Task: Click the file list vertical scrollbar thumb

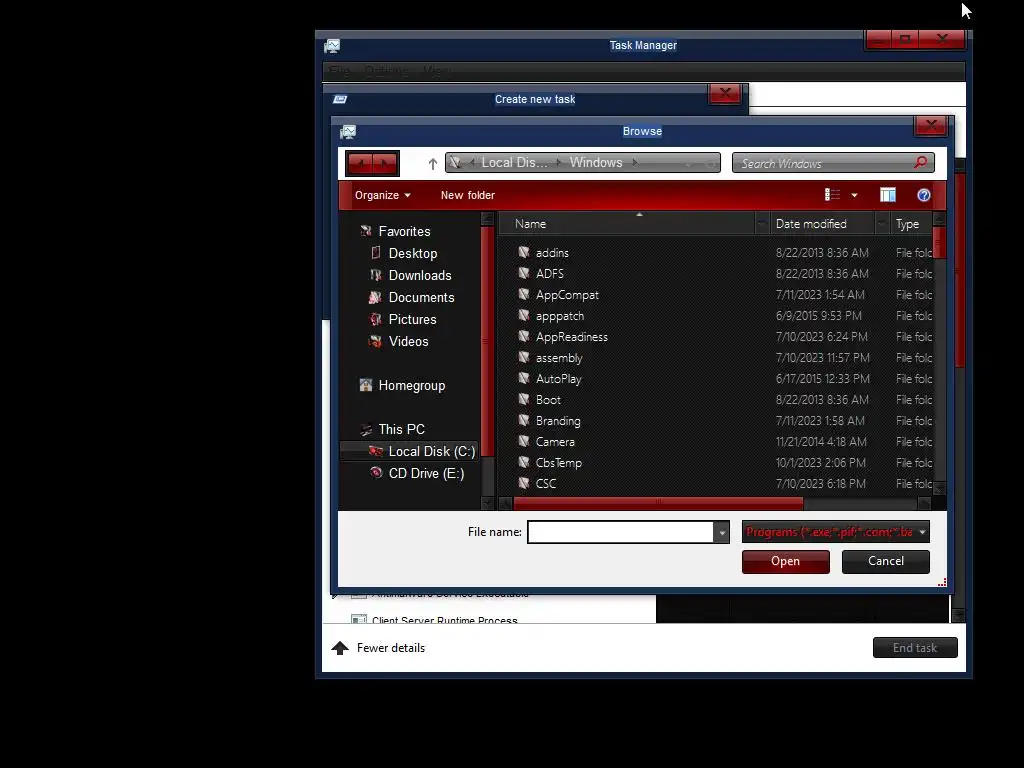Action: tap(940, 242)
